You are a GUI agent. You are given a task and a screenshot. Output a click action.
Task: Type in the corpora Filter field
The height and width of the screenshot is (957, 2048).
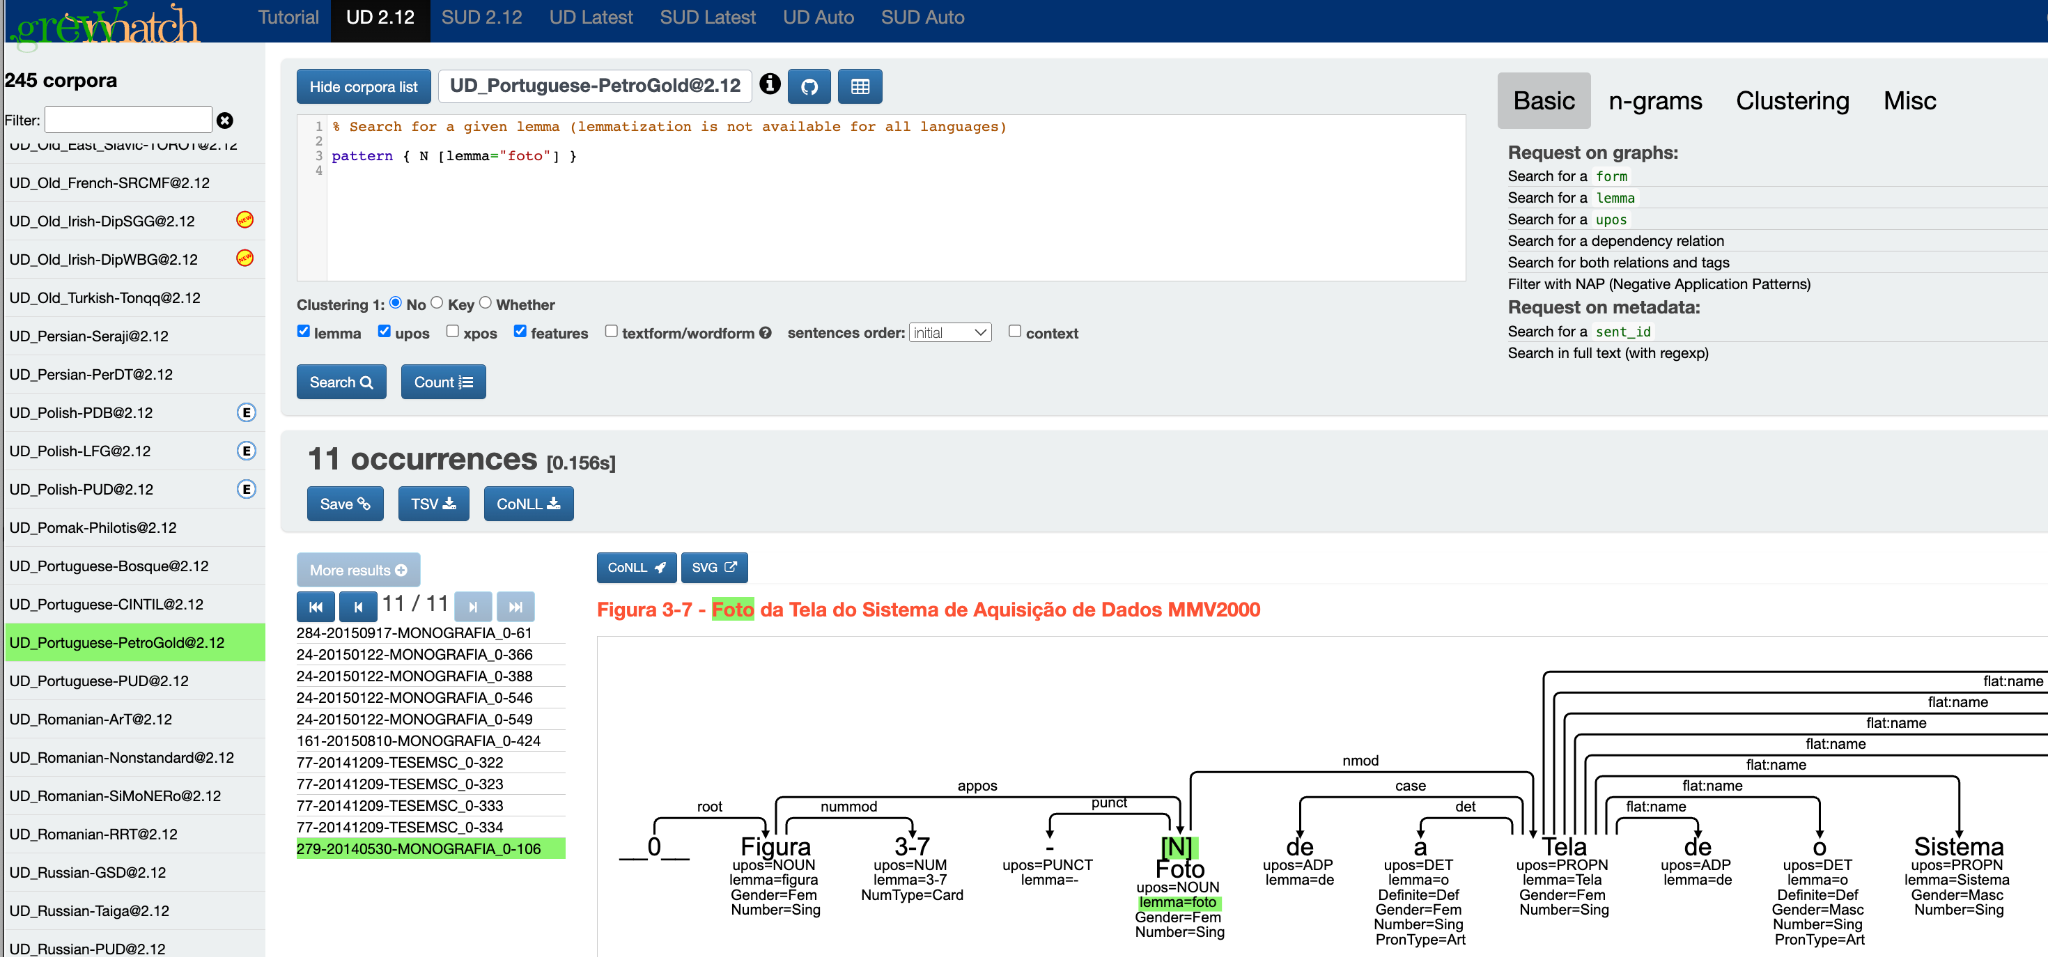pyautogui.click(x=129, y=120)
